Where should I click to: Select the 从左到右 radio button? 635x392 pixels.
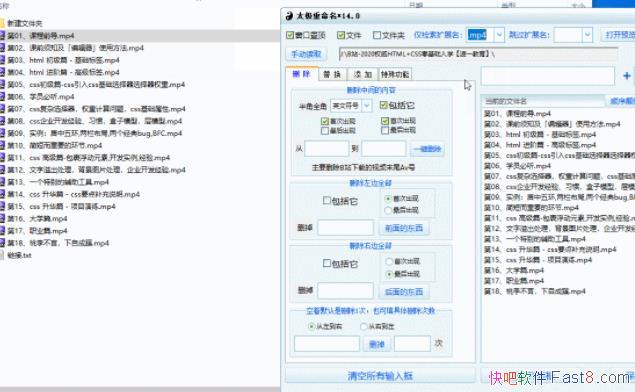tap(311, 326)
